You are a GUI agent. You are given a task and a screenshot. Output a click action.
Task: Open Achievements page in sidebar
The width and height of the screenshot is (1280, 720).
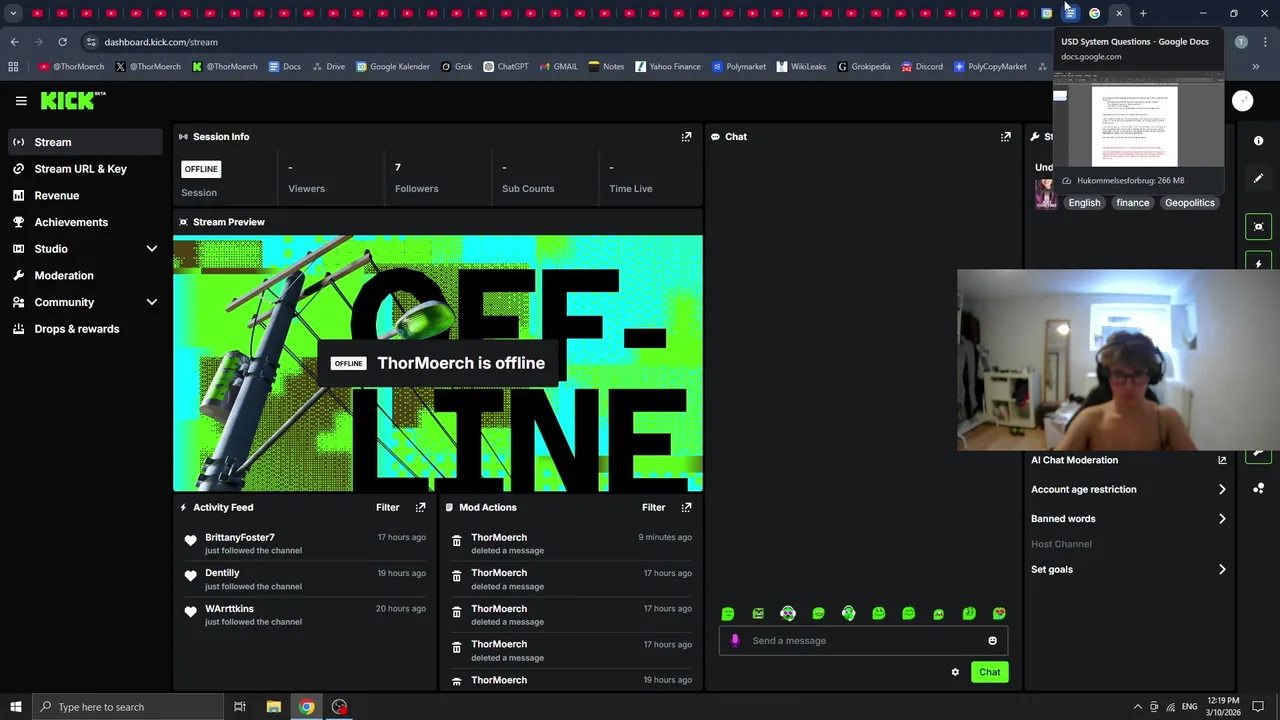(x=85, y=222)
